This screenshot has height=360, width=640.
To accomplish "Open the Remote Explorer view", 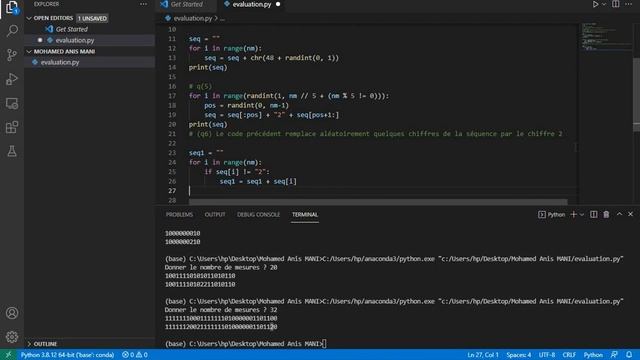I will (12, 103).
